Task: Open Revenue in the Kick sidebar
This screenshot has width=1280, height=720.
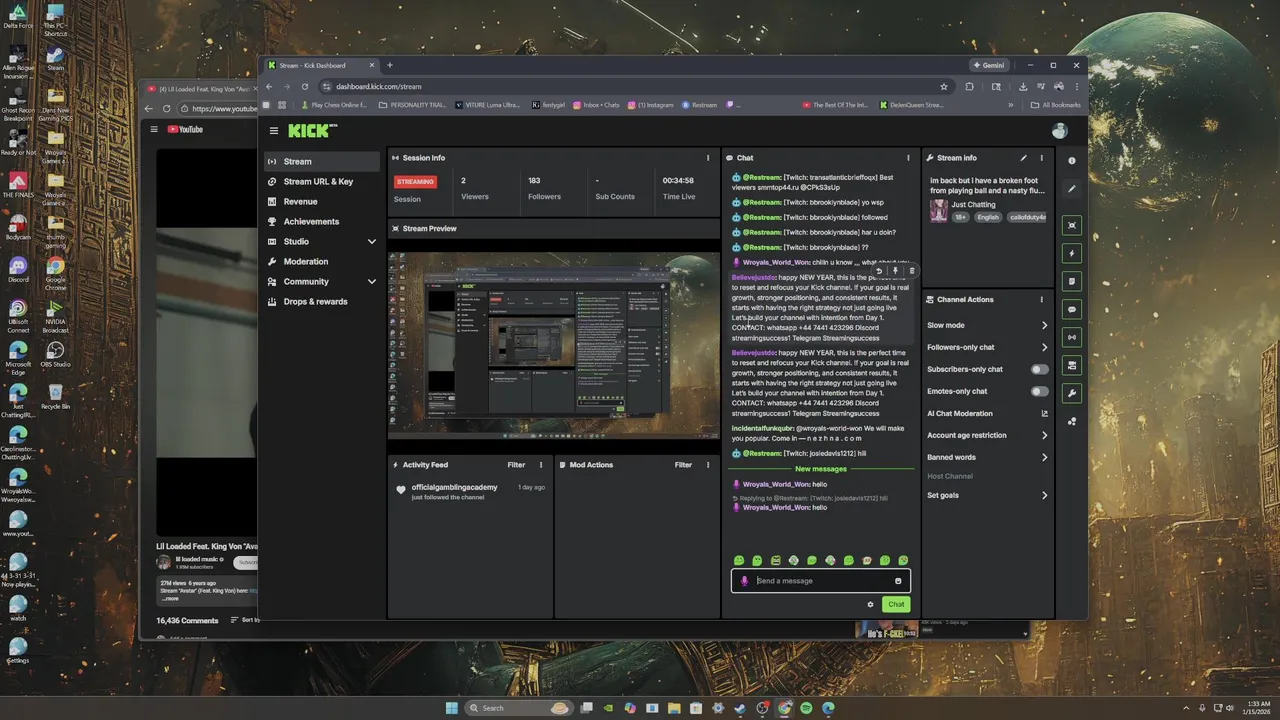Action: click(x=322, y=201)
